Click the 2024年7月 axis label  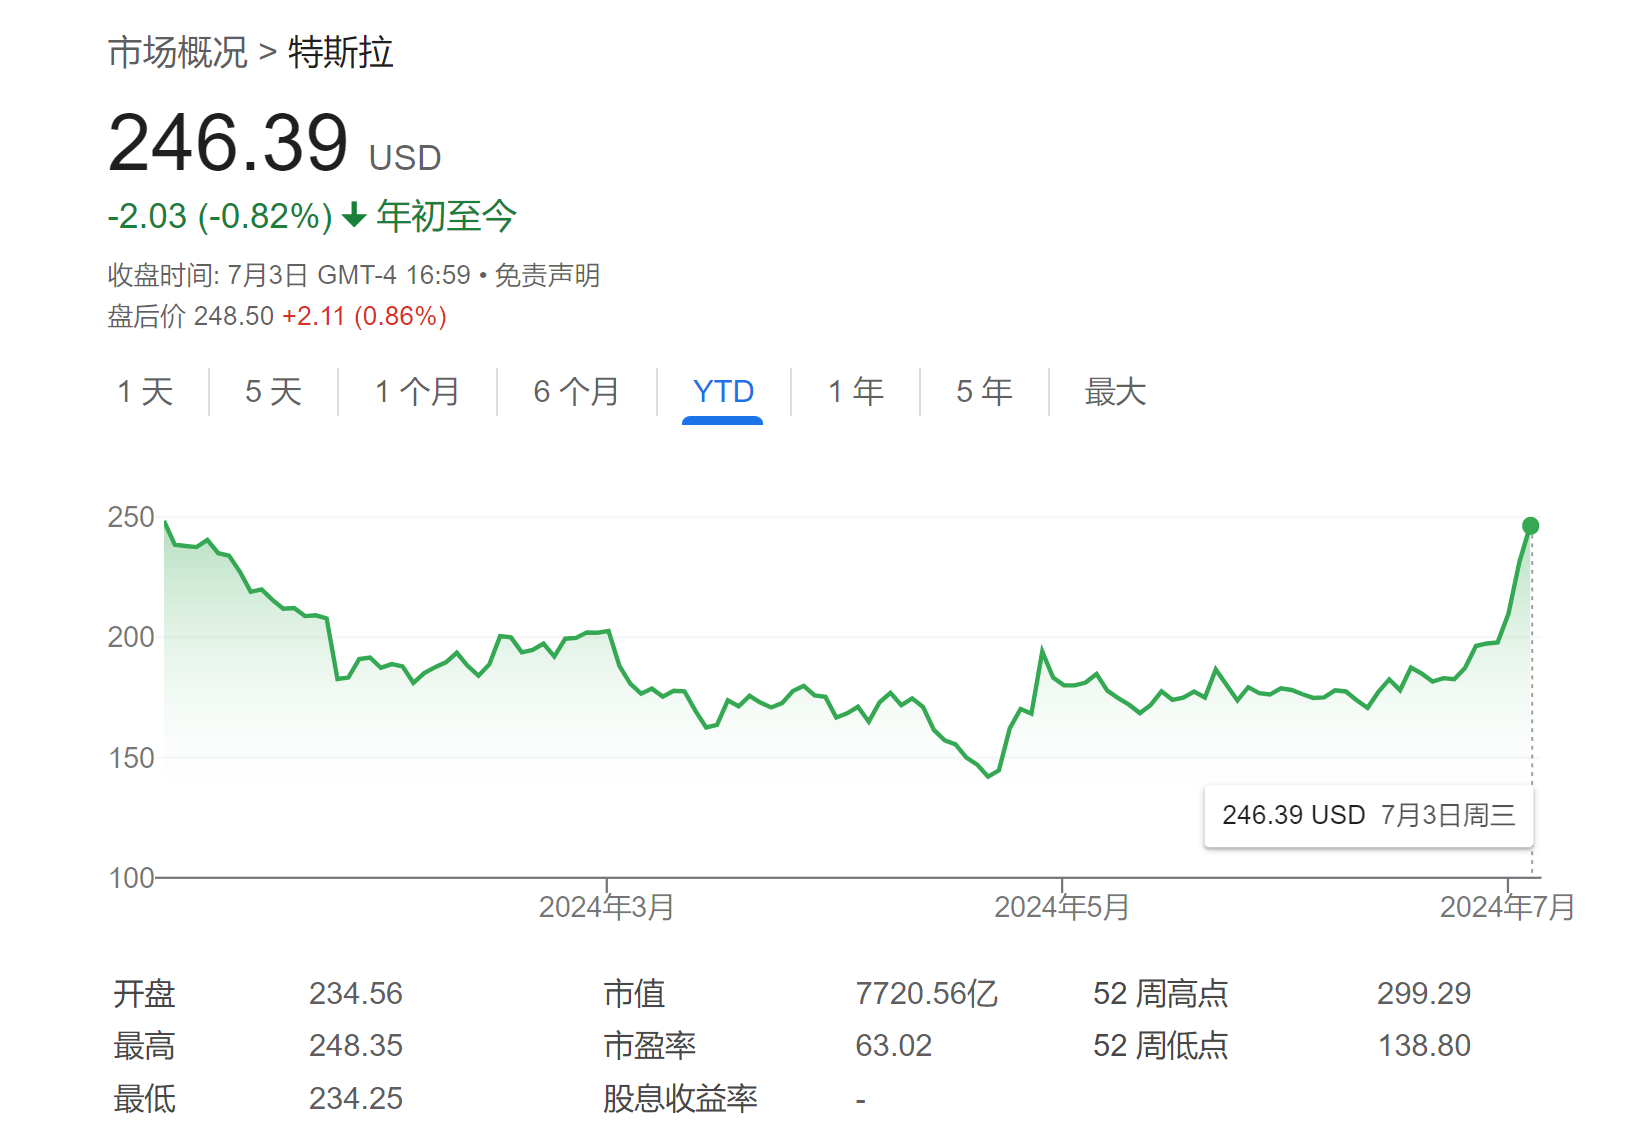(1507, 907)
